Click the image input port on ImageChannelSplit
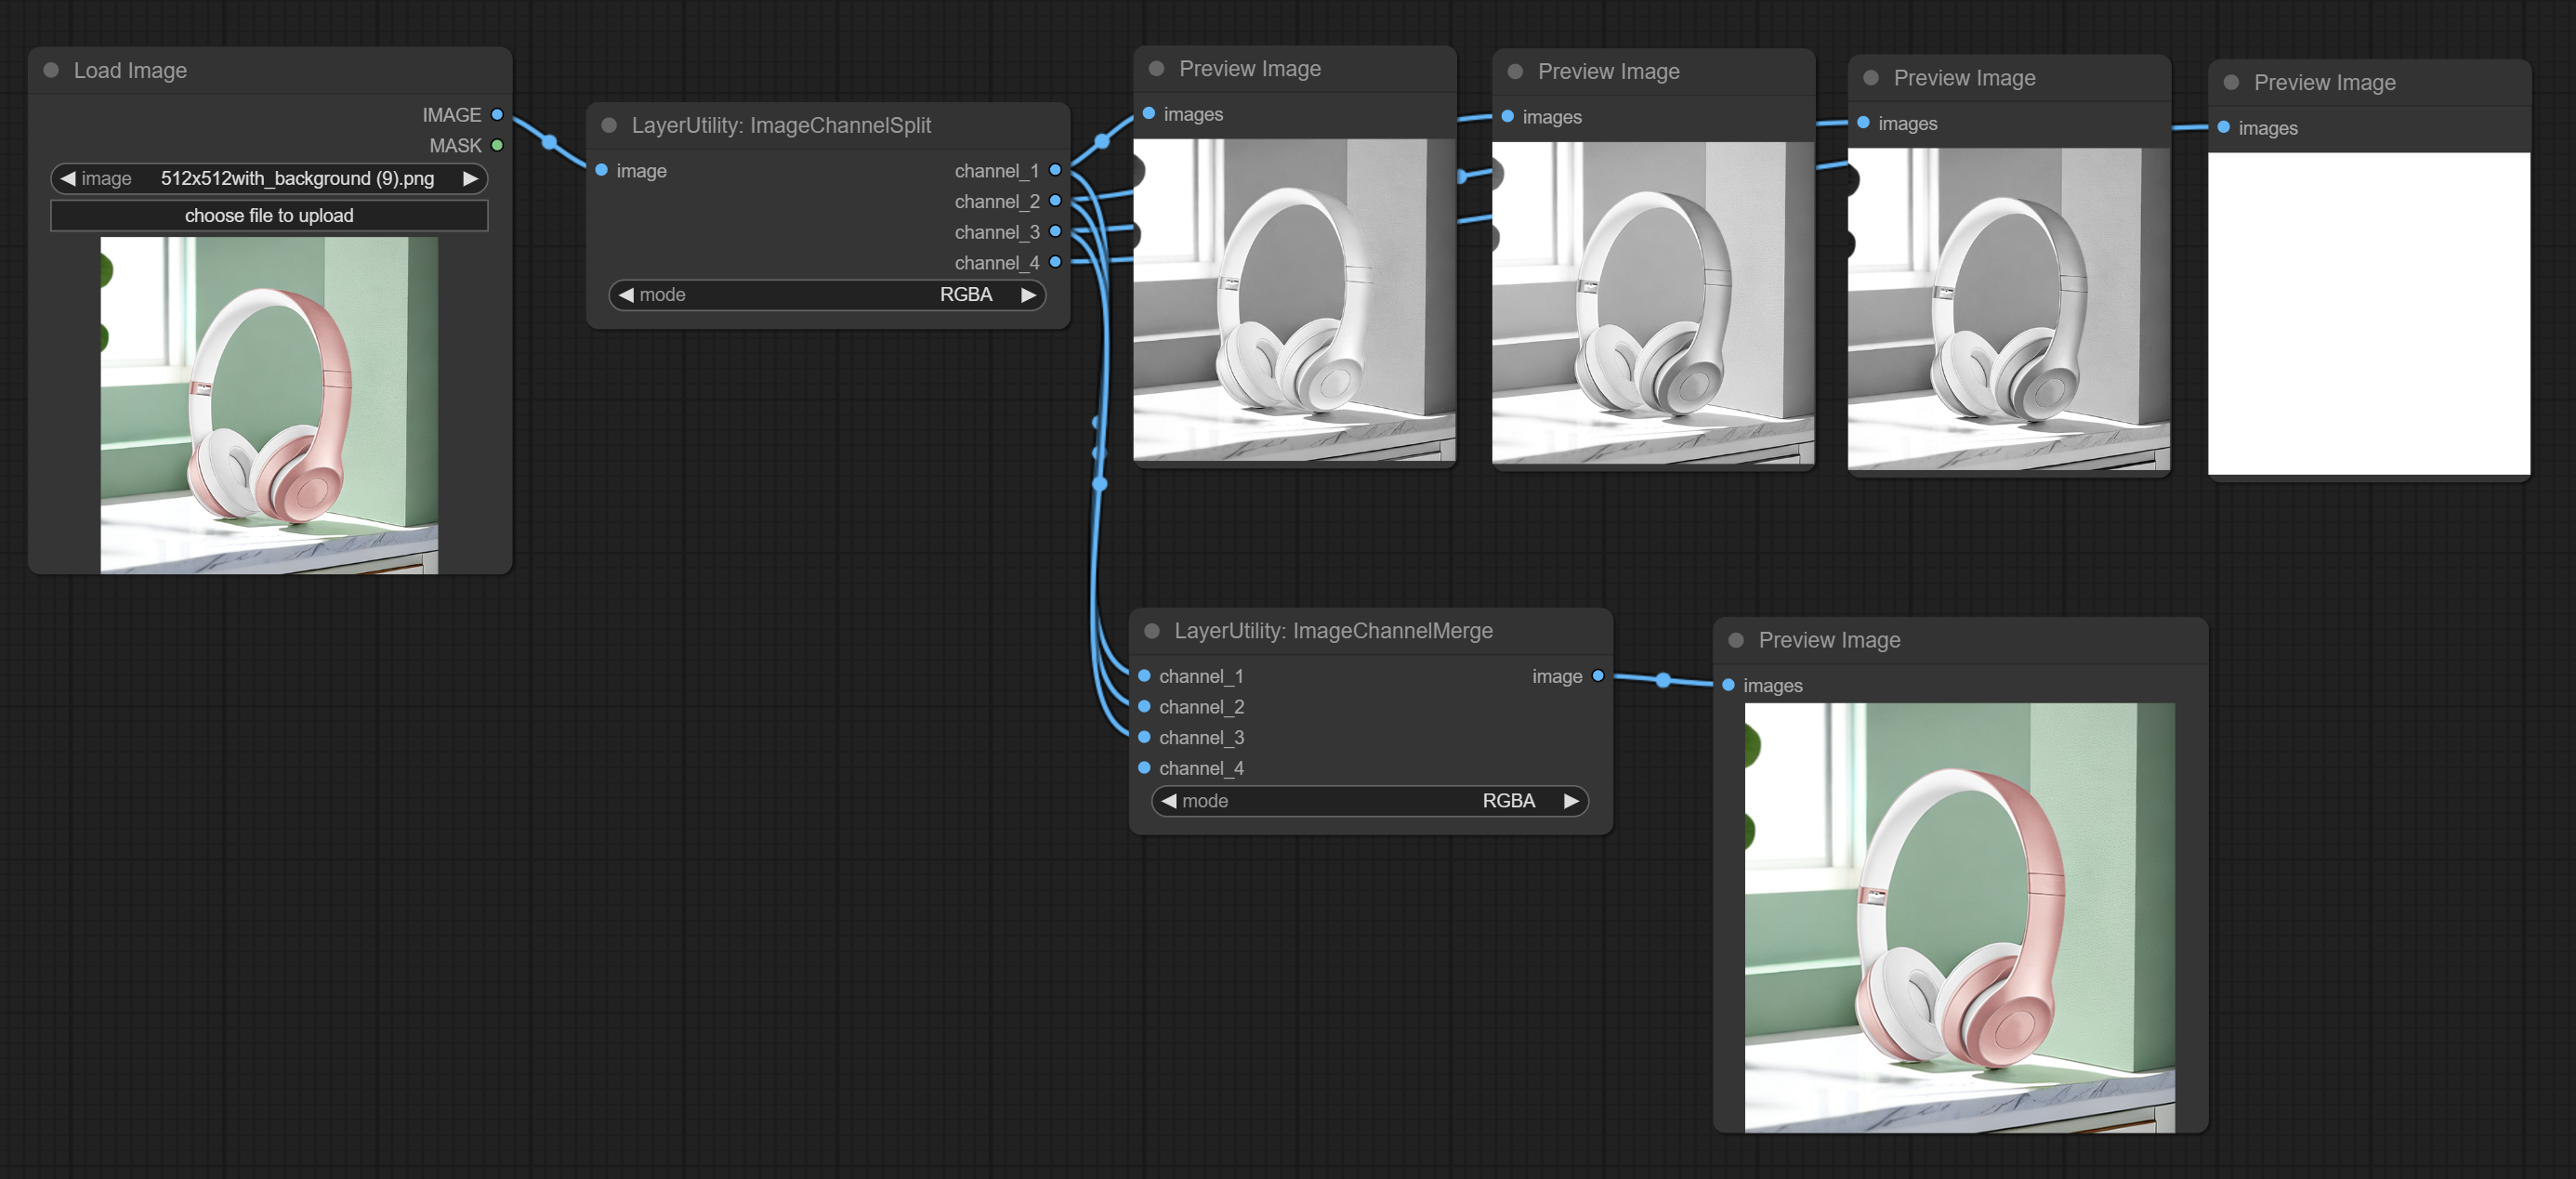Image resolution: width=2576 pixels, height=1179 pixels. click(602, 171)
